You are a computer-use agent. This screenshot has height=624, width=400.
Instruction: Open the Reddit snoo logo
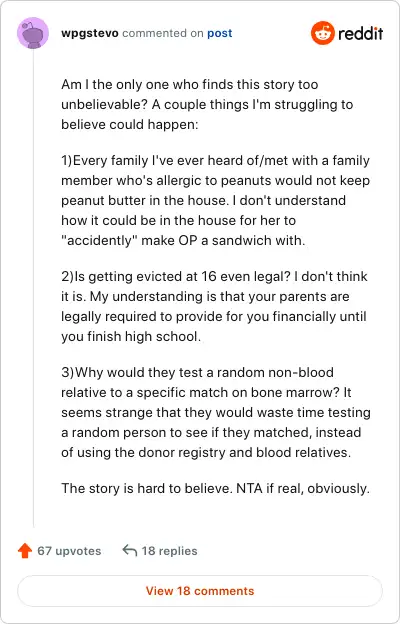coord(323,33)
